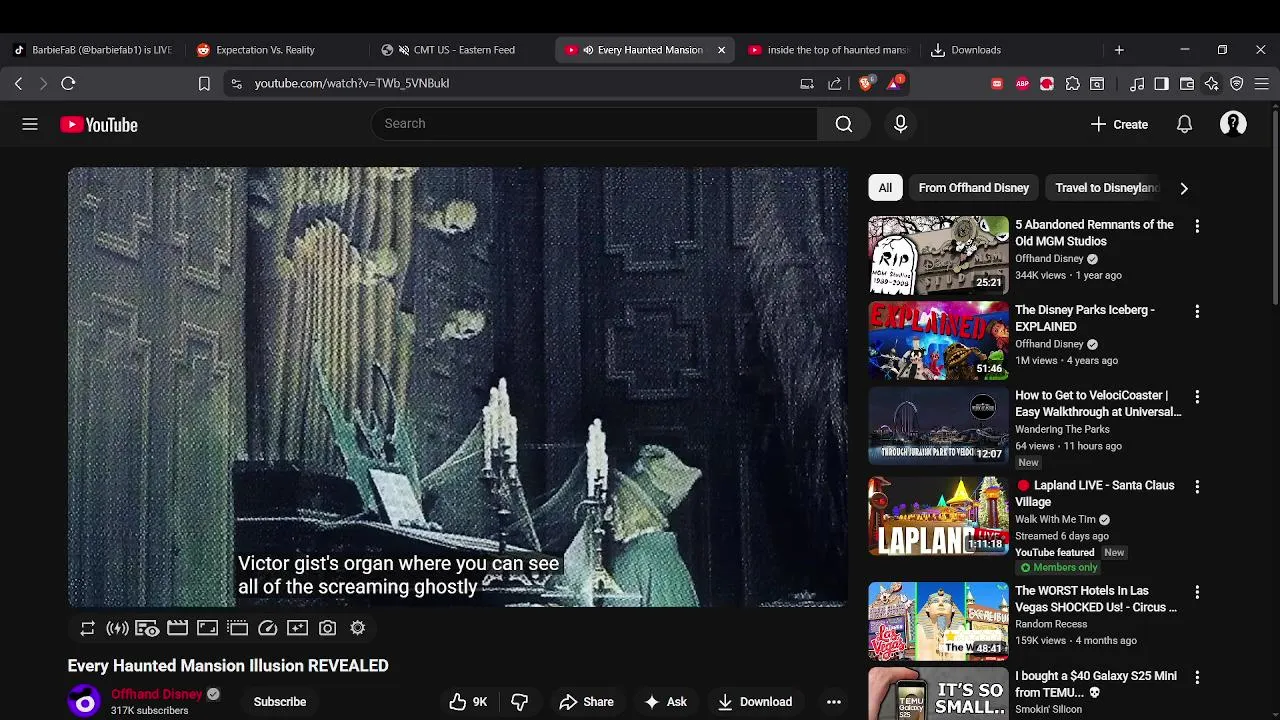Dislike the video with thumbs down
The width and height of the screenshot is (1280, 720).
pos(519,702)
